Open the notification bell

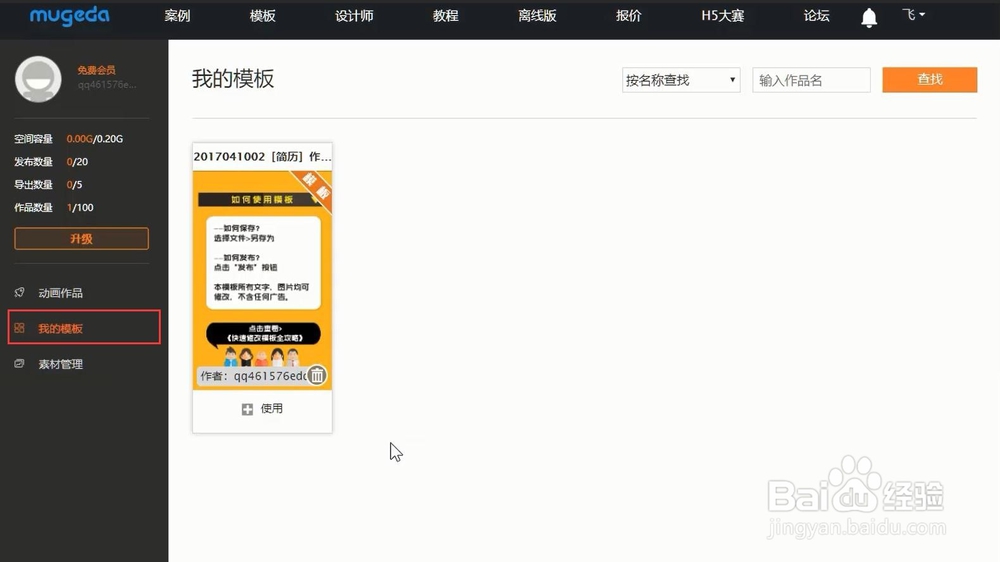coord(869,17)
